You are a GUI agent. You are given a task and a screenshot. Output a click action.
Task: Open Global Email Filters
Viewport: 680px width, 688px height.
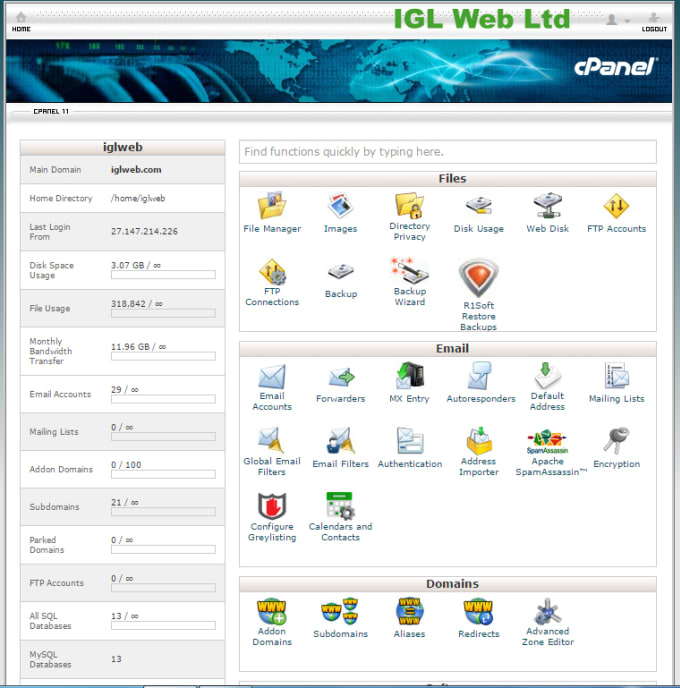coord(272,452)
